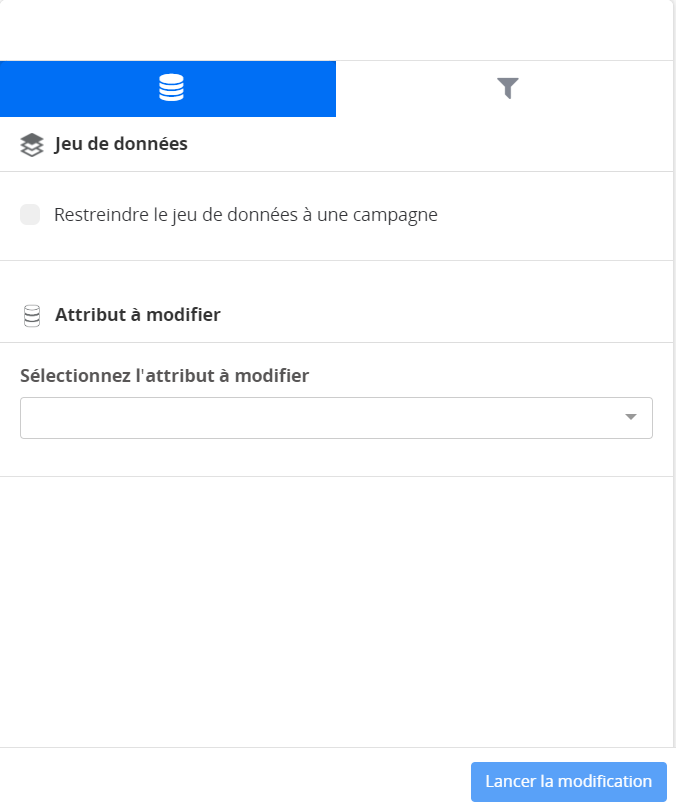Image resolution: width=676 pixels, height=810 pixels.
Task: Click Lancer la modification button
Action: coord(569,782)
